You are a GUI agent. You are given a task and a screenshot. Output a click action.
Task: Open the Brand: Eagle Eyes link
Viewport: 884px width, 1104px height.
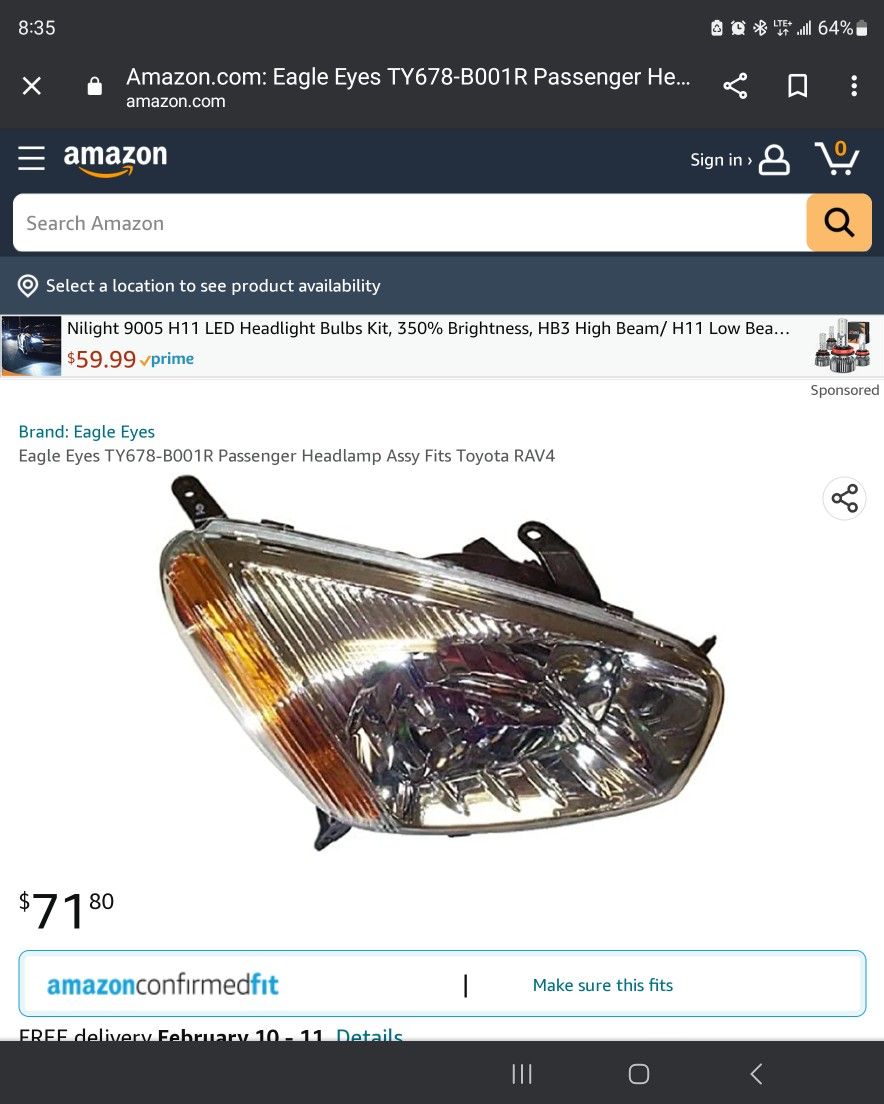87,432
